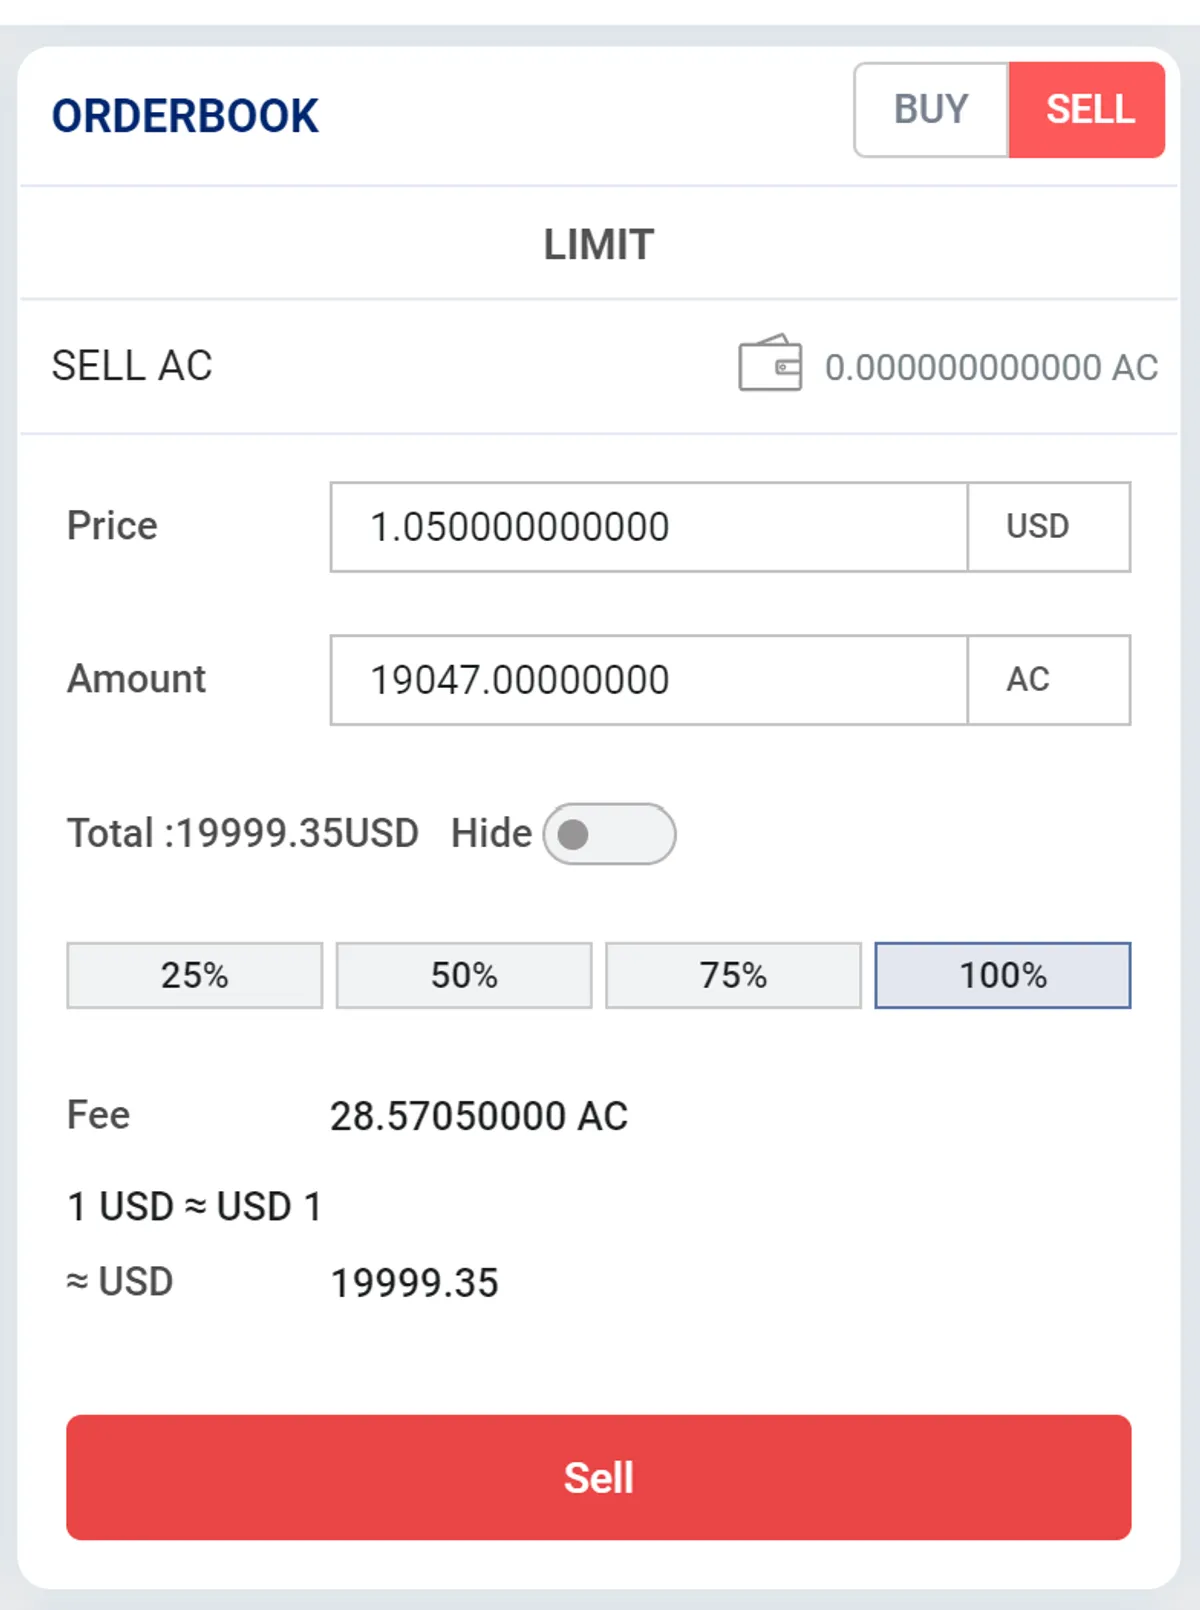The width and height of the screenshot is (1200, 1610).
Task: Pick the 75% amount option
Action: 733,975
